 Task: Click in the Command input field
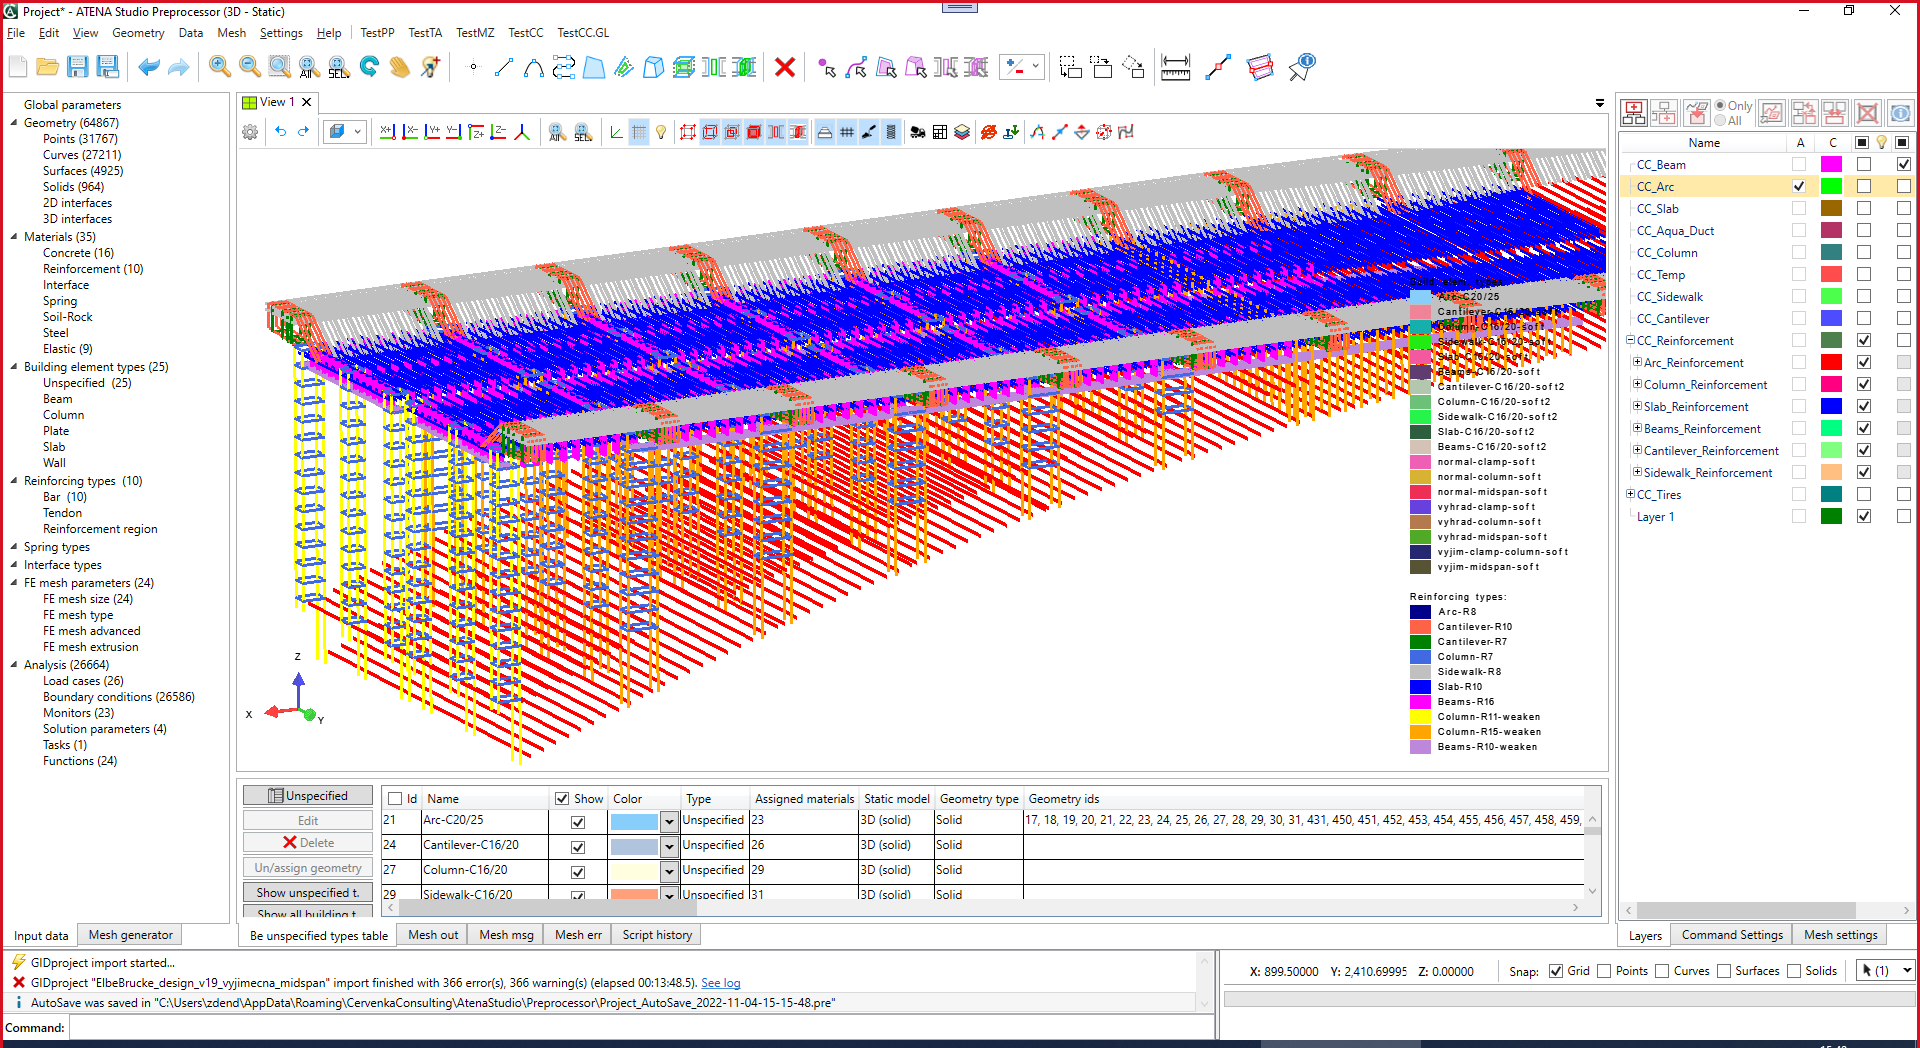[640, 1028]
